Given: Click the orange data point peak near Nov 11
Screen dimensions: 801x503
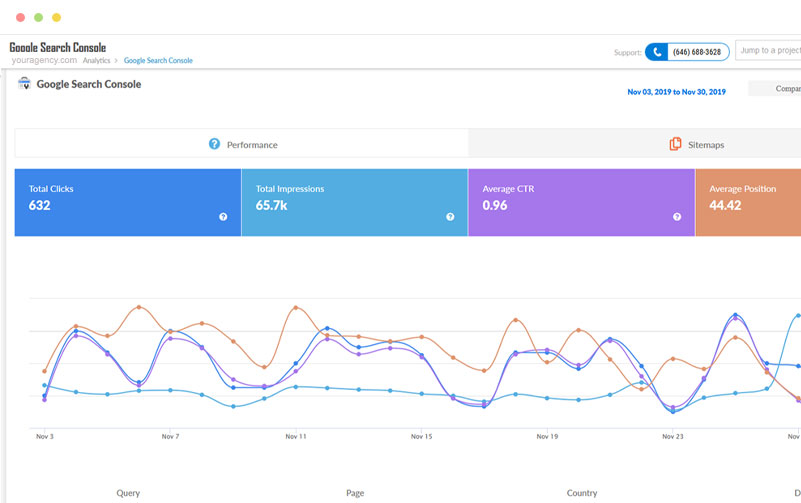Looking at the screenshot, I should point(296,307).
